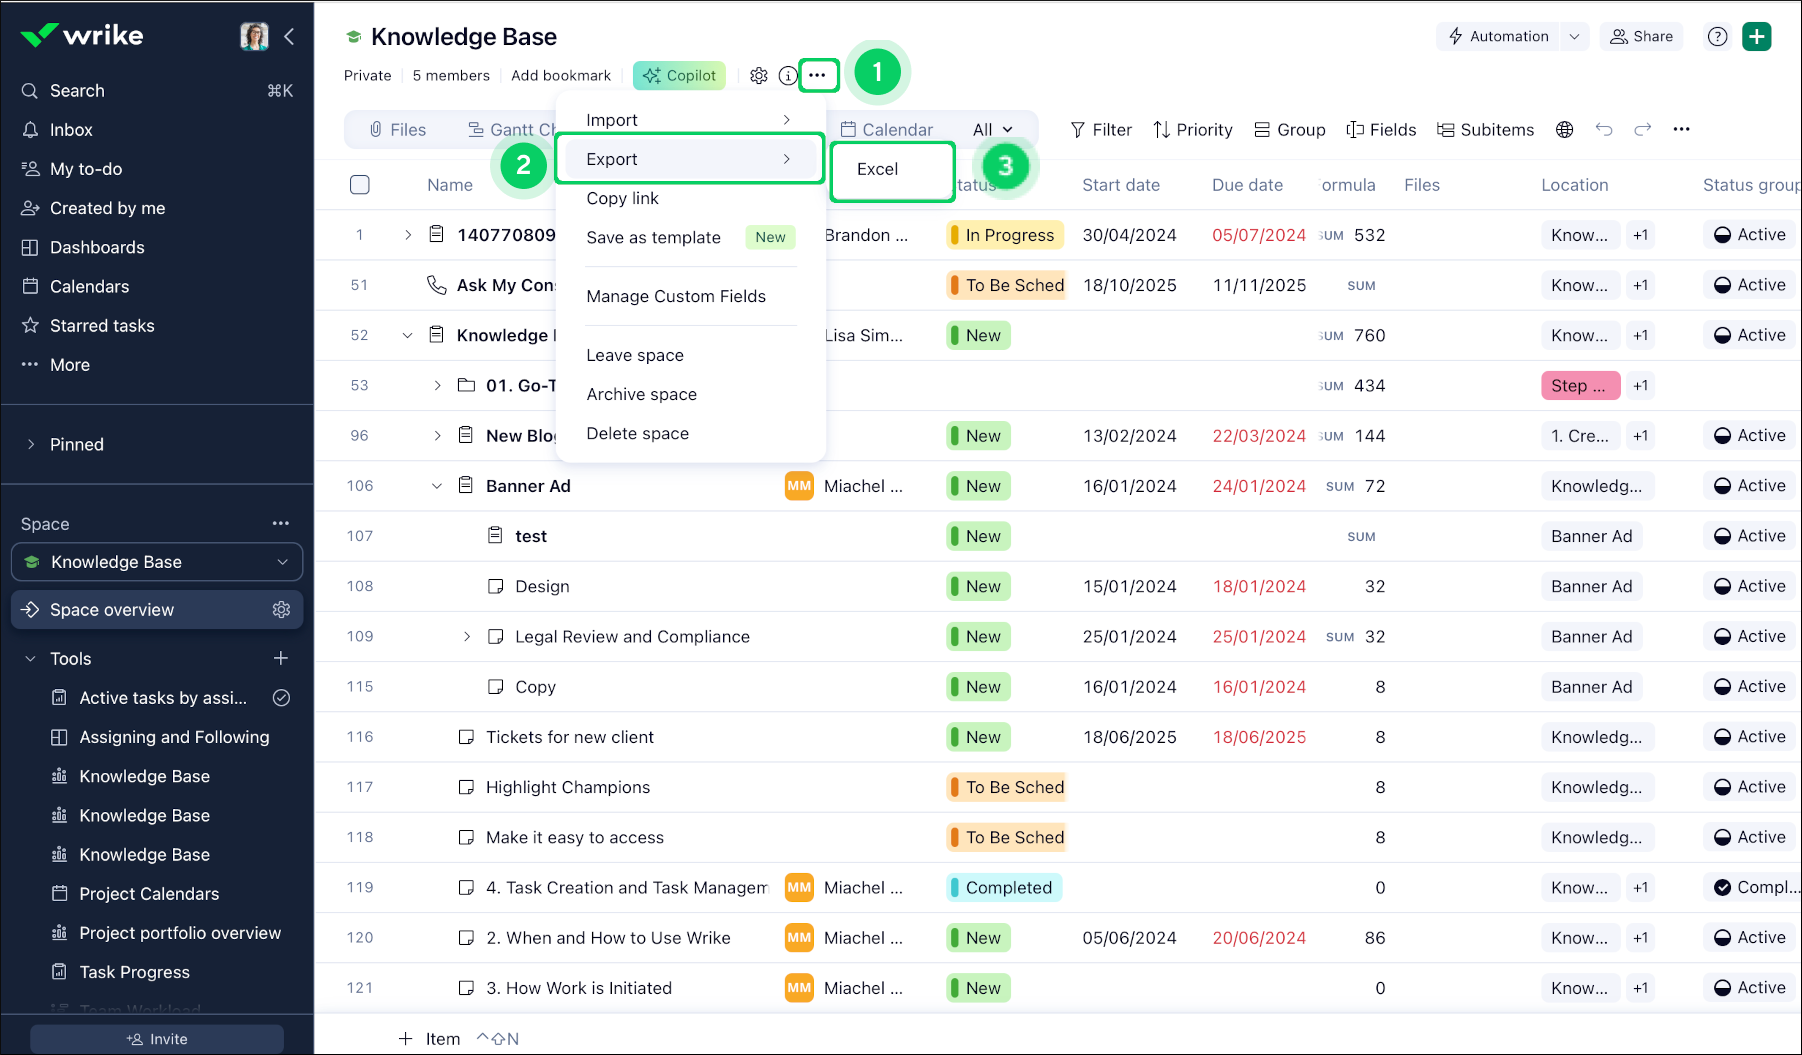Viewport: 1802px width, 1055px height.
Task: Open the space settings gear icon
Action: click(x=759, y=76)
